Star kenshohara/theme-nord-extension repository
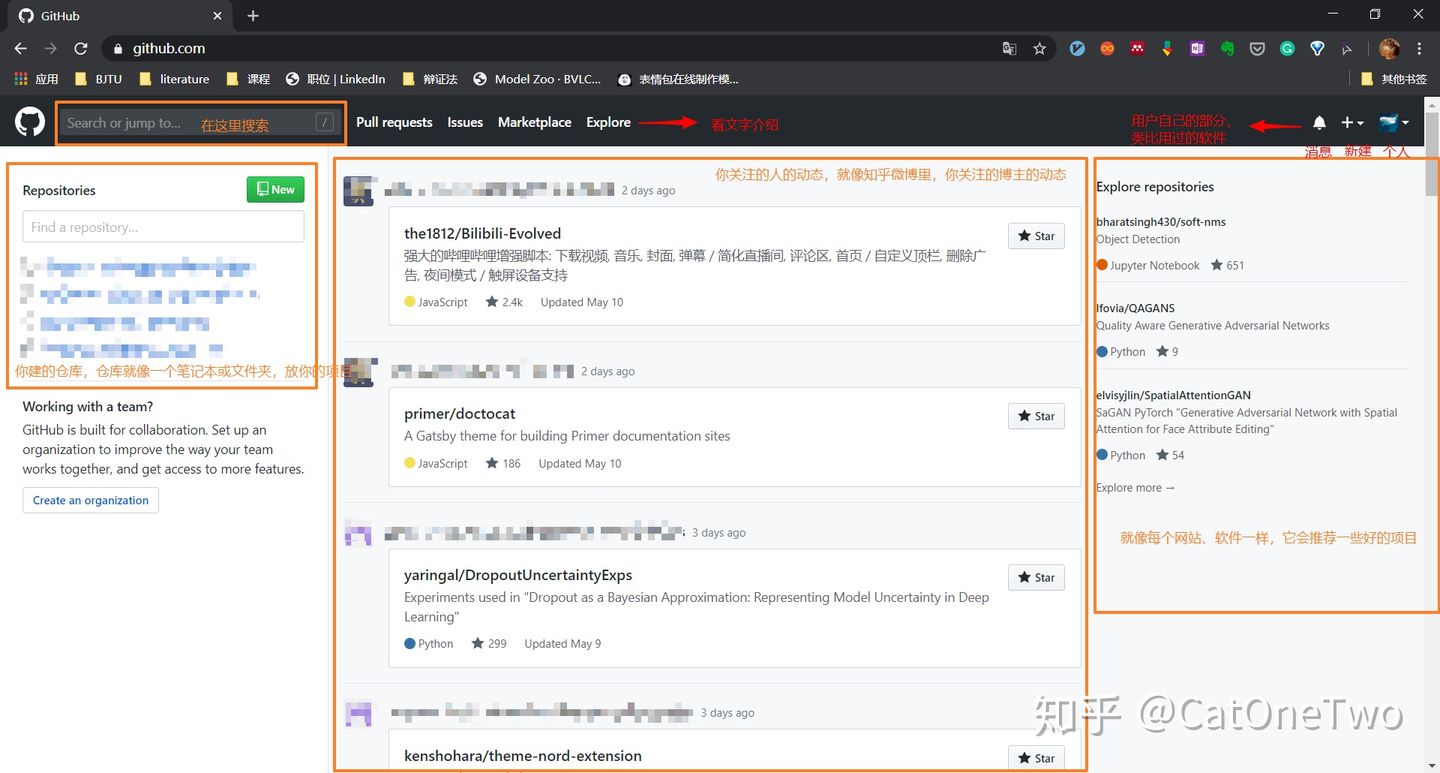The image size is (1440, 773). pos(1036,758)
